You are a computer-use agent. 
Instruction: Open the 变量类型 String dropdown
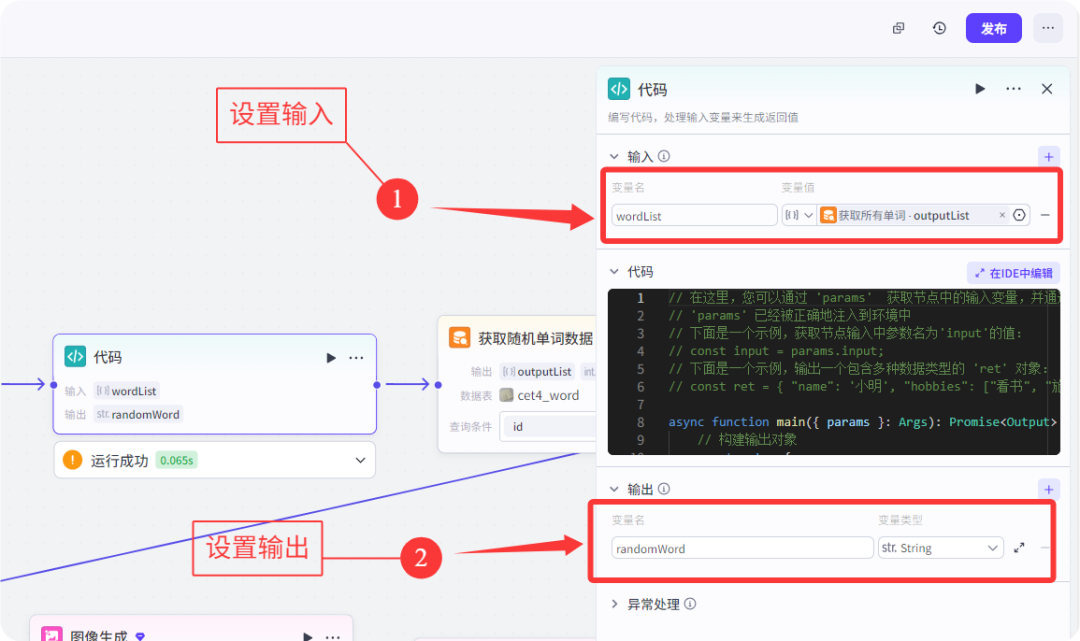pyautogui.click(x=940, y=547)
